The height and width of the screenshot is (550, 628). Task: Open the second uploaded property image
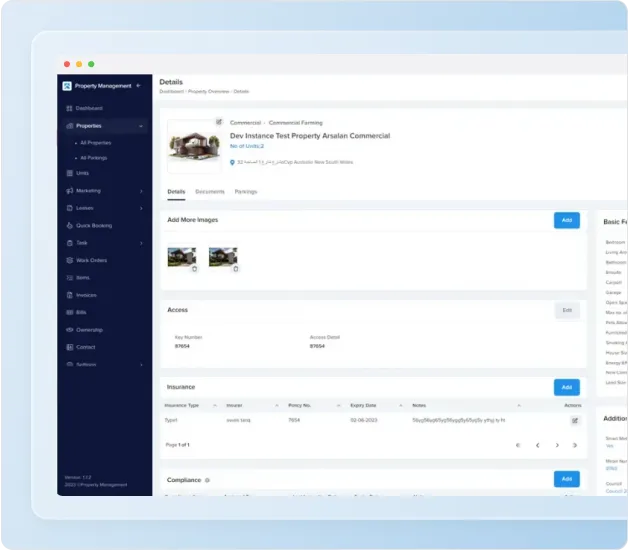(223, 256)
